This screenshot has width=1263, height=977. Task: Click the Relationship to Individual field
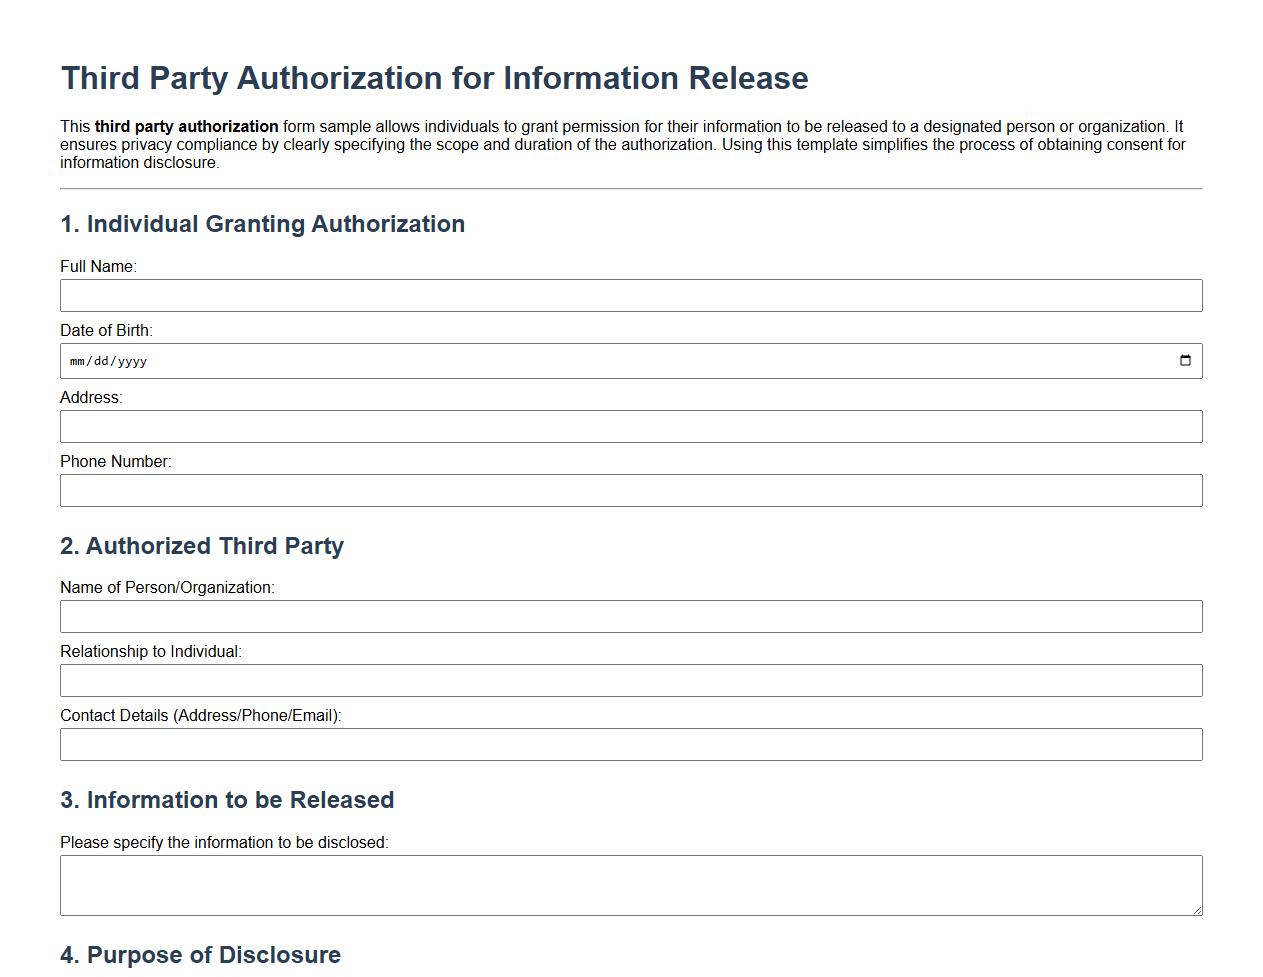(630, 680)
